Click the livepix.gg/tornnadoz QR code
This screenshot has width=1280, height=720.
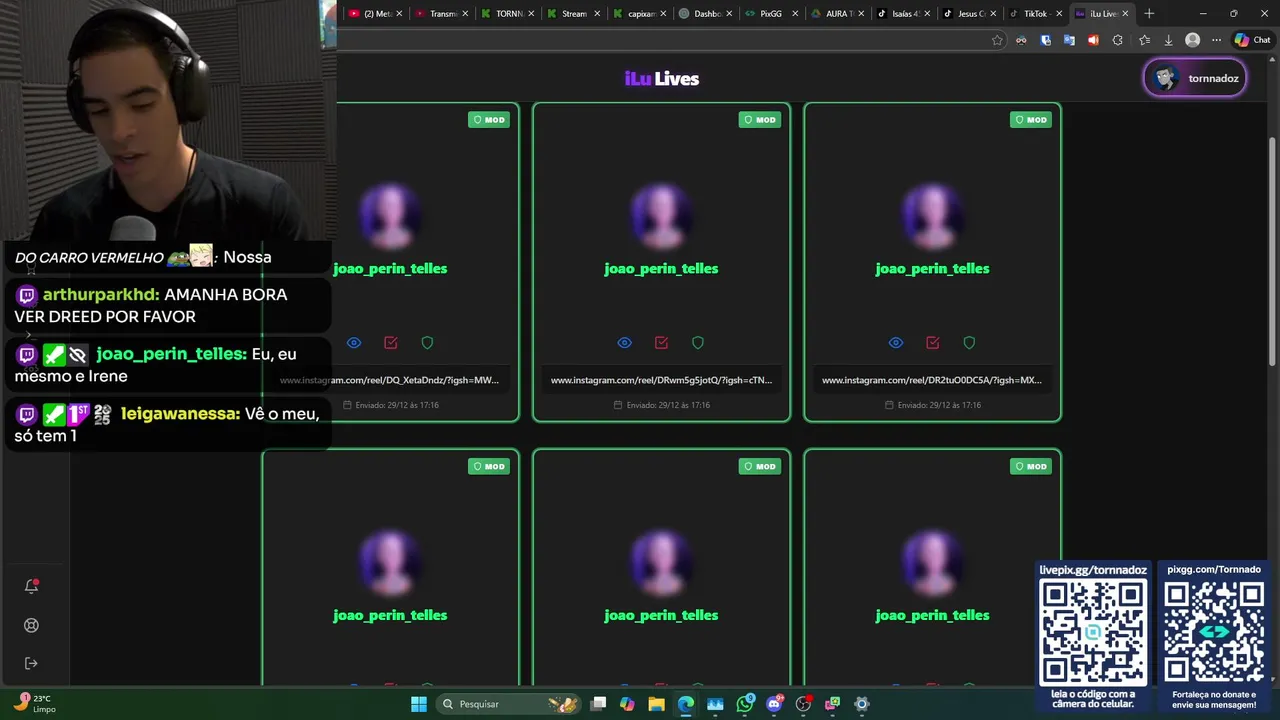[x=1093, y=633]
